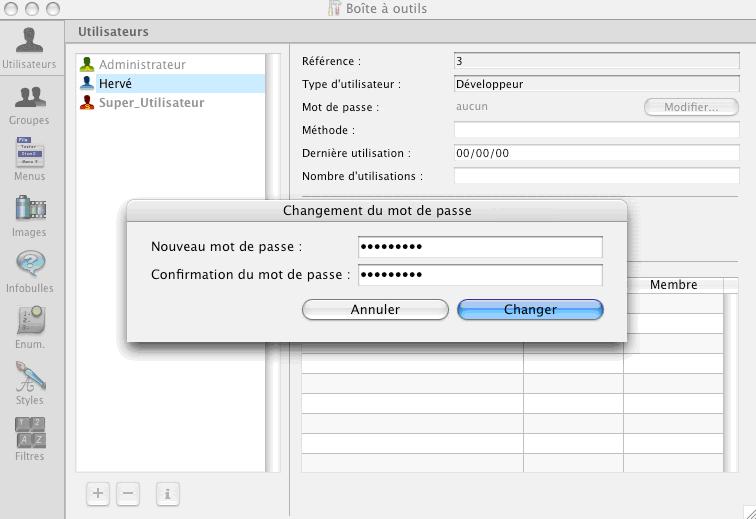The height and width of the screenshot is (519, 756).
Task: Open the Images section icon
Action: (x=30, y=211)
